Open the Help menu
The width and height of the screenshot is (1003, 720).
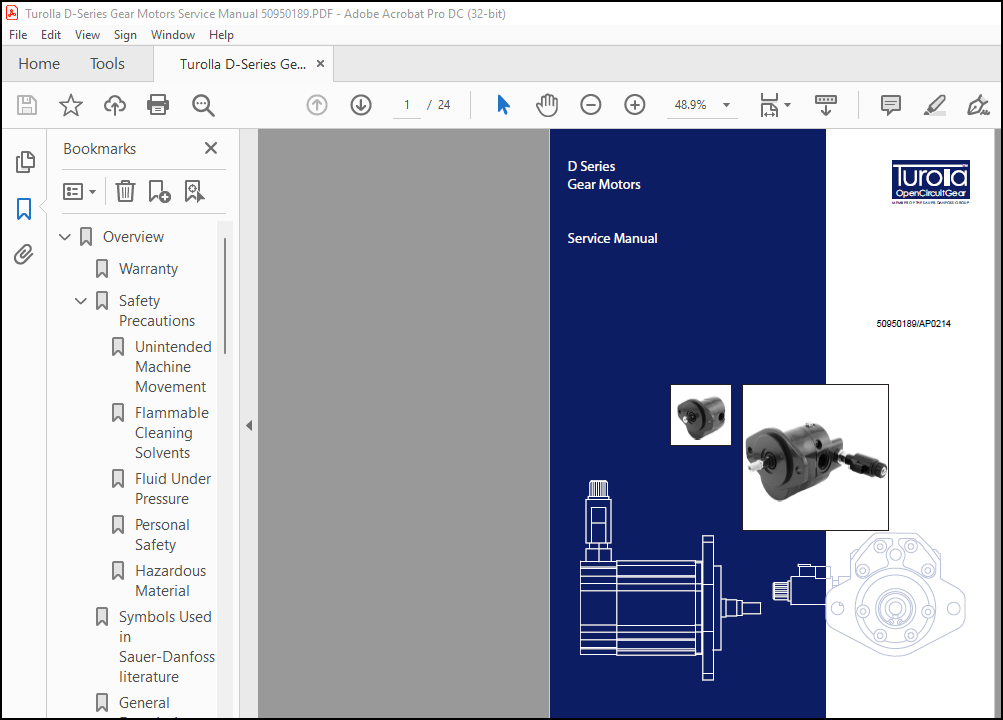(221, 35)
